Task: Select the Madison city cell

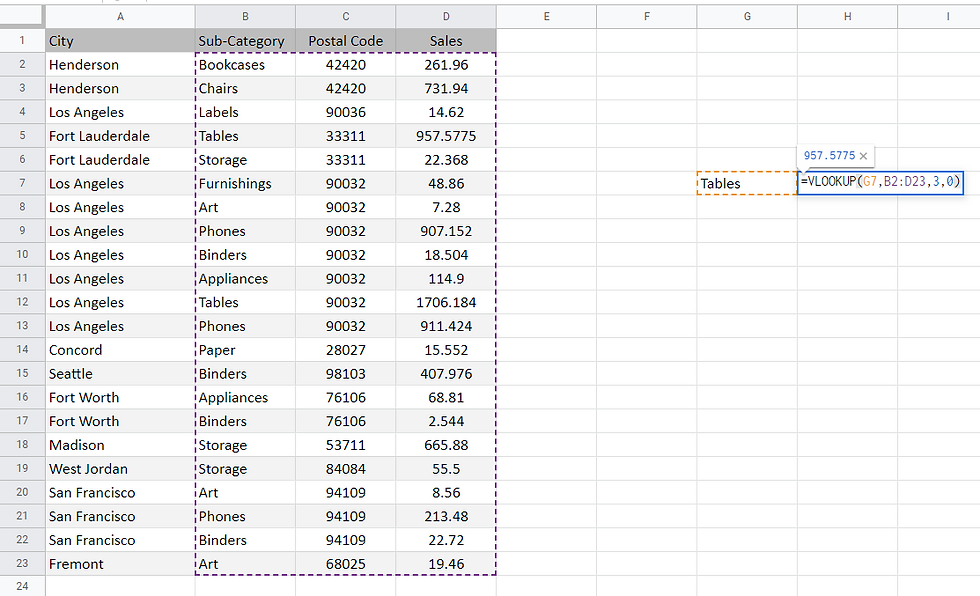Action: [120, 445]
